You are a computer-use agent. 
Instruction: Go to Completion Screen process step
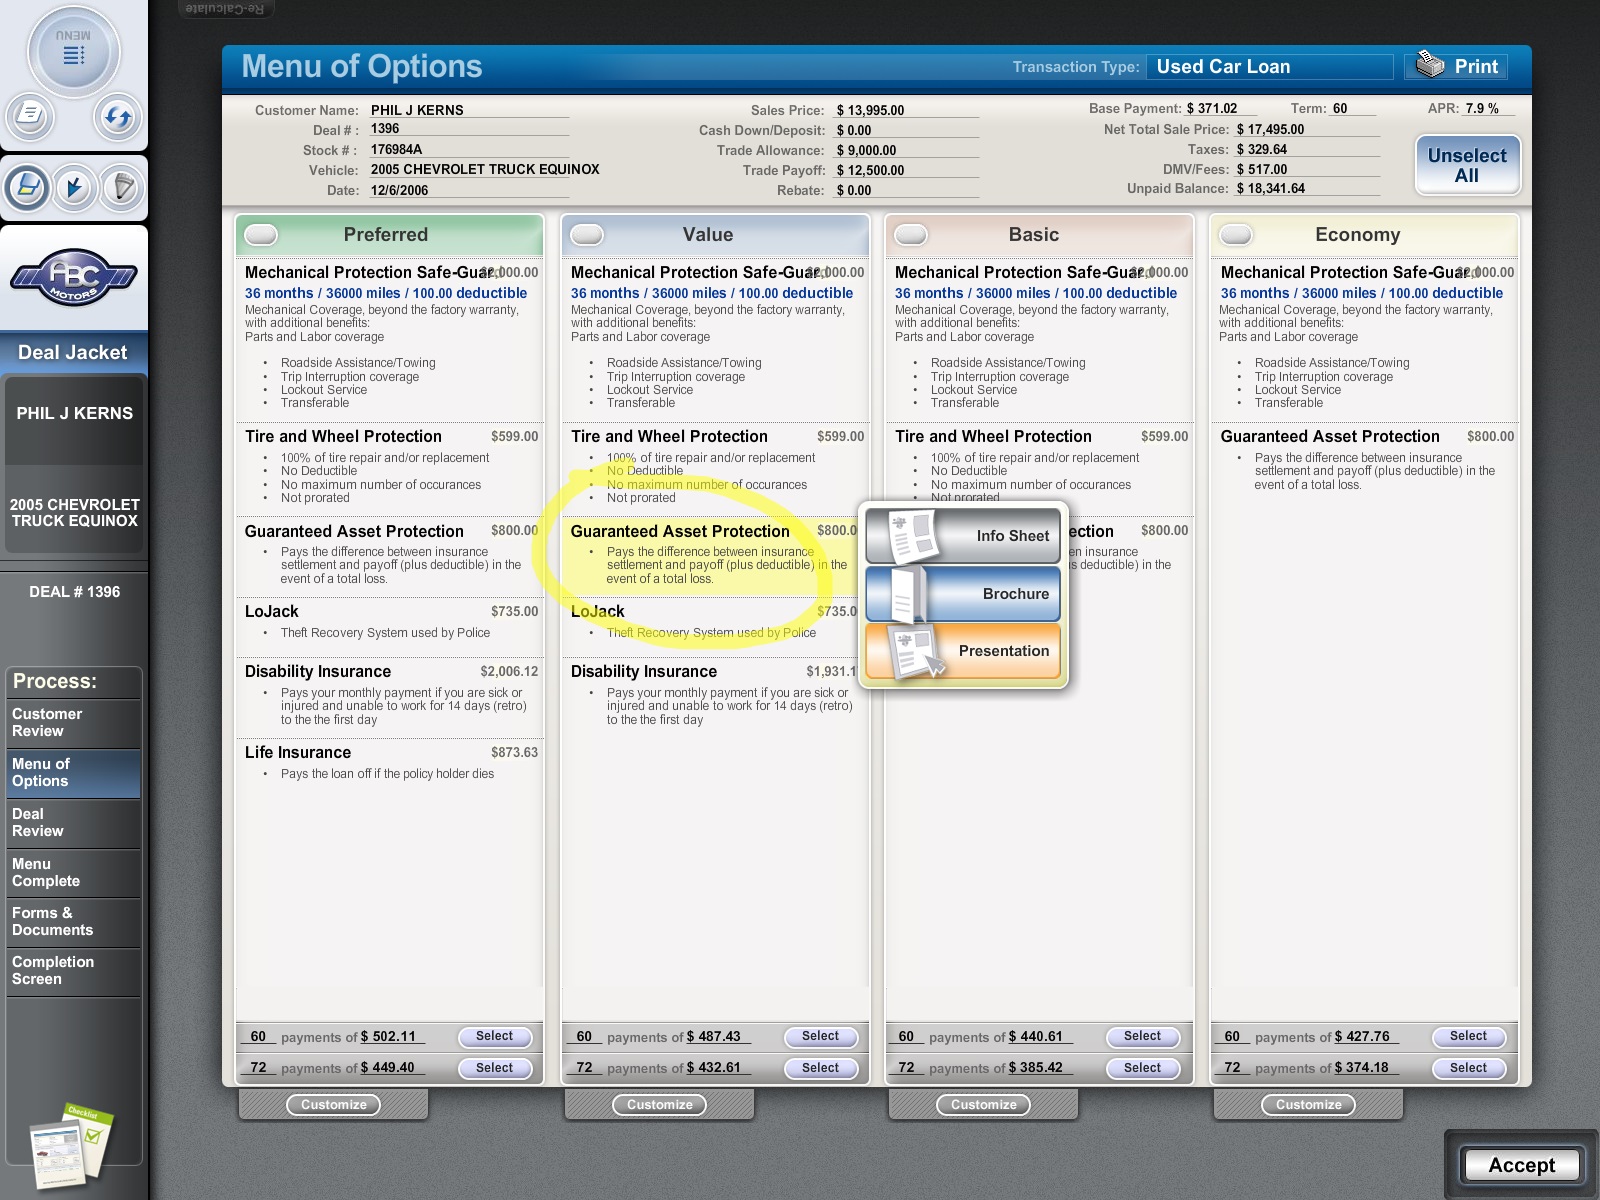pos(73,971)
